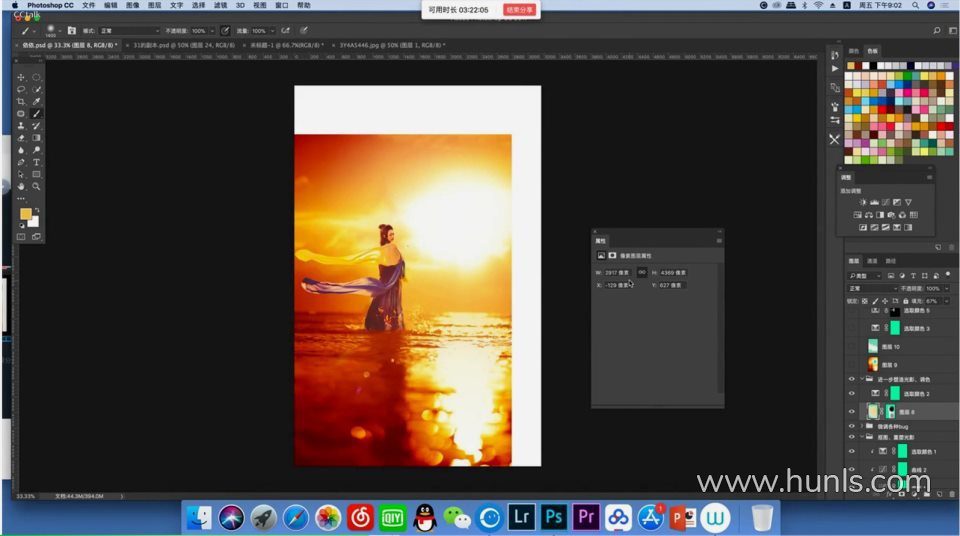Swap foreground and background colors

(x=37, y=210)
